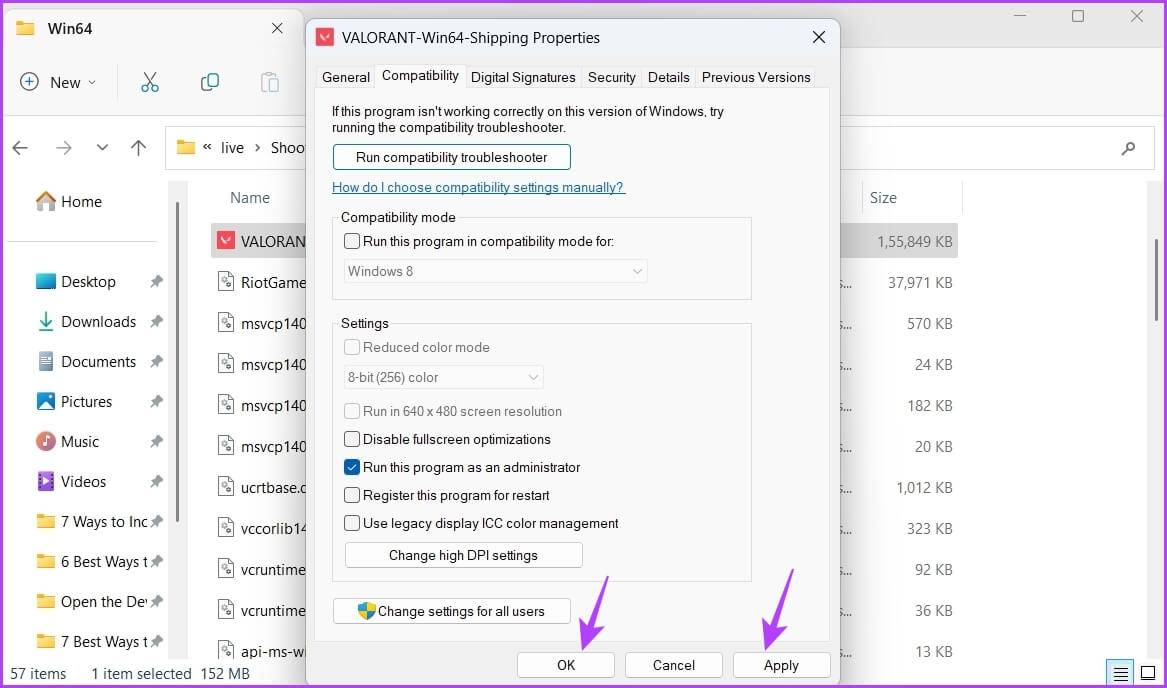
Task: Close the Win64 Explorer tab
Action: [277, 28]
